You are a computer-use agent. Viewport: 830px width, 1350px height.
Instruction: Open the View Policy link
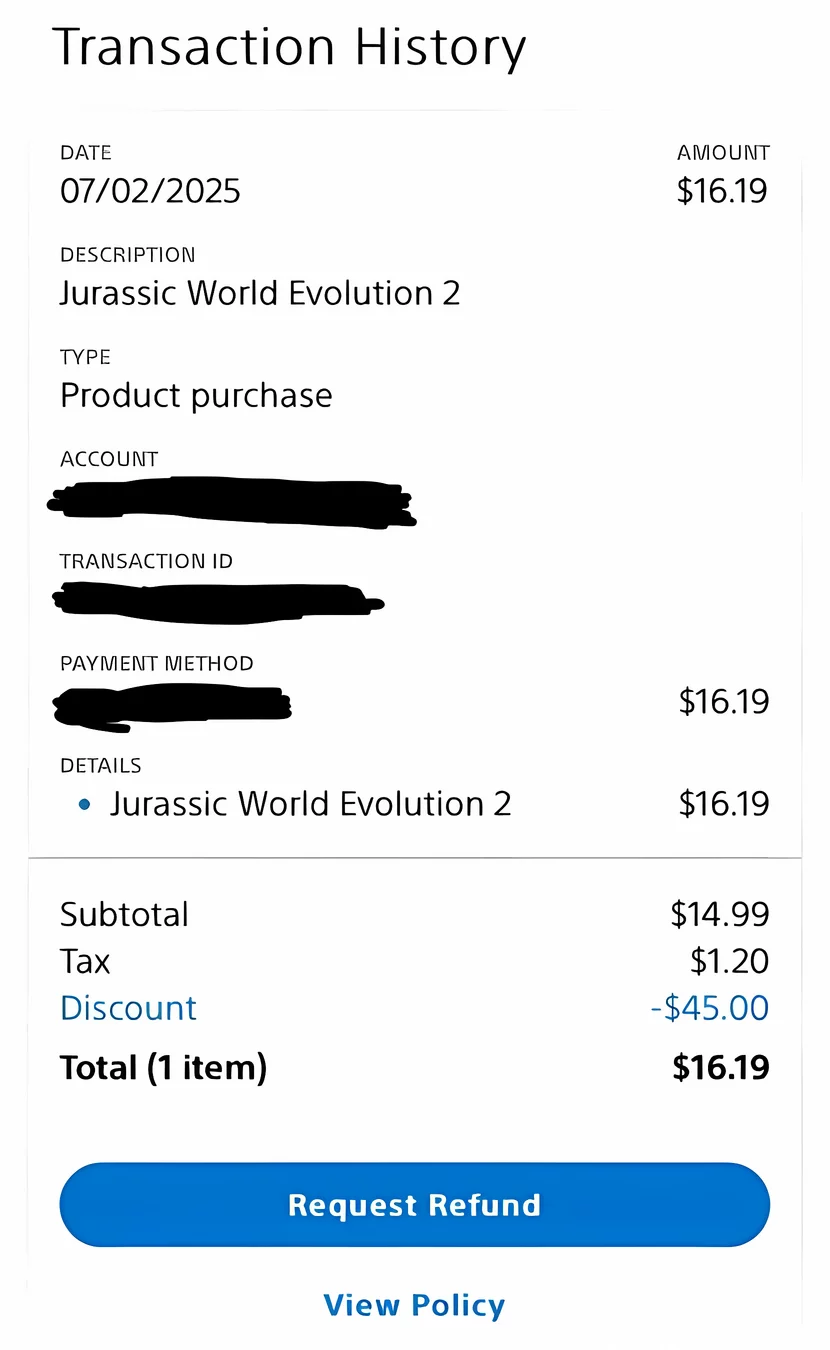click(414, 1305)
